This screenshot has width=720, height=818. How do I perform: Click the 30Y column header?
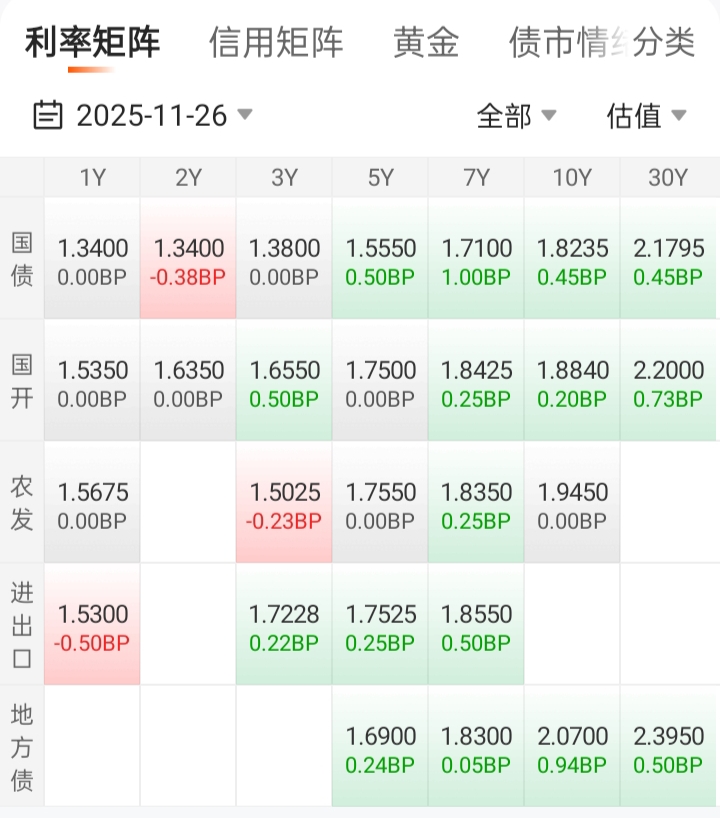click(x=668, y=178)
